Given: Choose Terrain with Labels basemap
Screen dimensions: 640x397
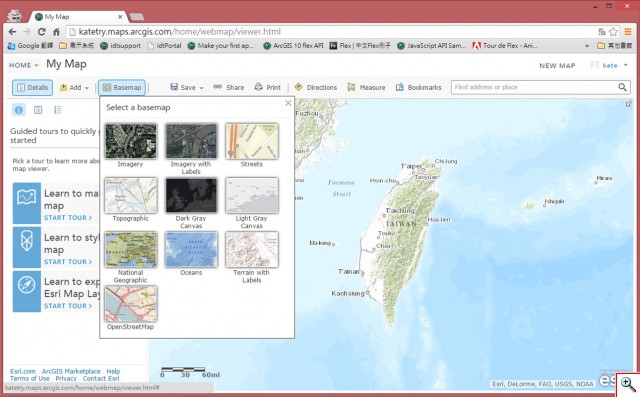Looking at the screenshot, I should [252, 250].
